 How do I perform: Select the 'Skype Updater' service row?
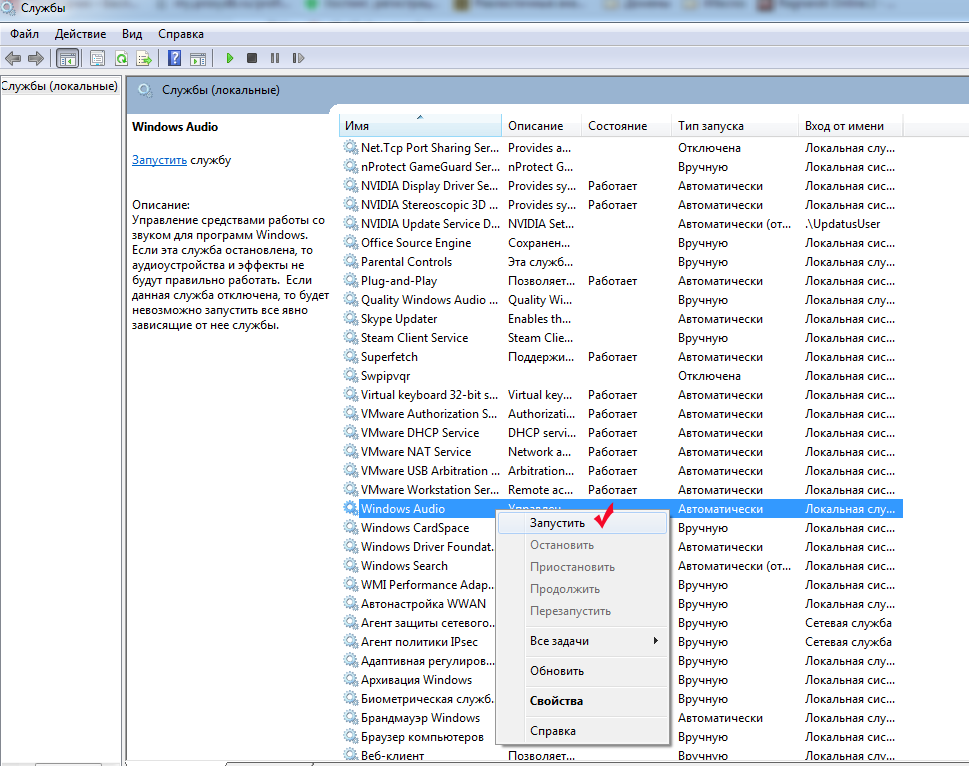399,319
